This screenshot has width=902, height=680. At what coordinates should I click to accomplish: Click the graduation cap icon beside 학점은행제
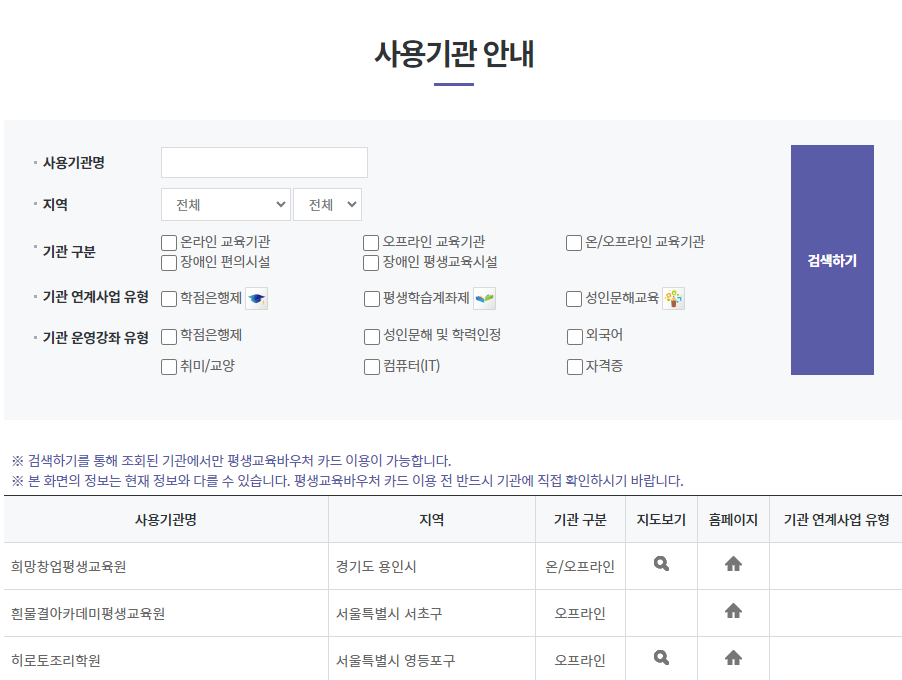(257, 297)
